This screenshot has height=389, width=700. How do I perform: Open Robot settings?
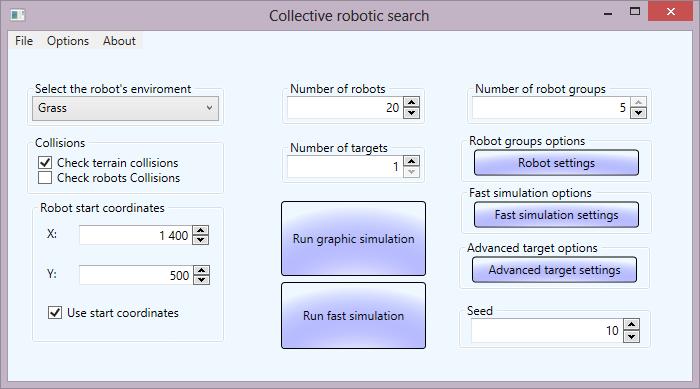pyautogui.click(x=556, y=163)
